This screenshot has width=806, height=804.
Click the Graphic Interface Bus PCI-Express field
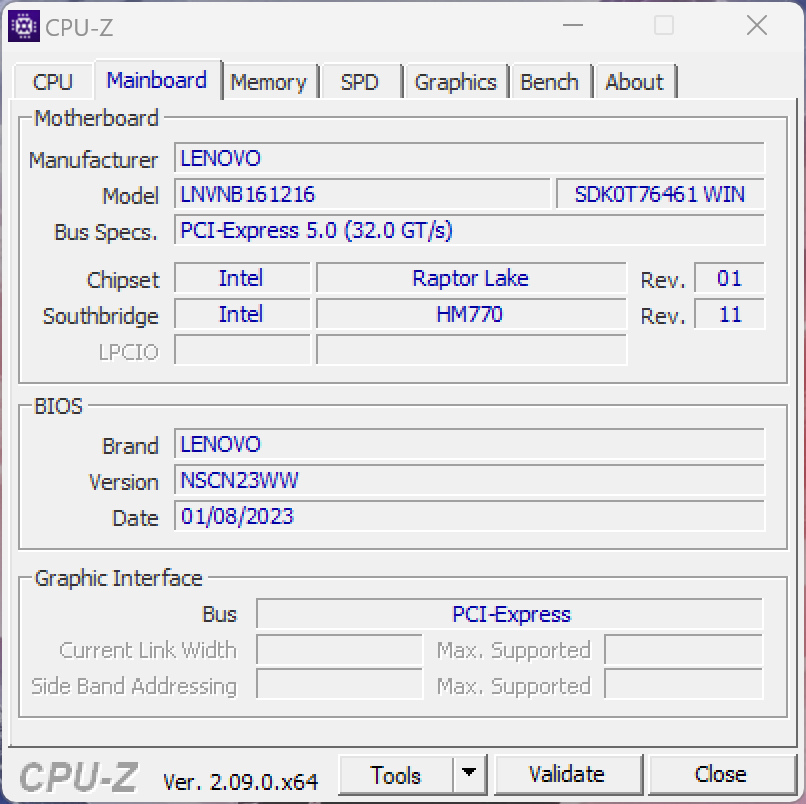(x=509, y=614)
